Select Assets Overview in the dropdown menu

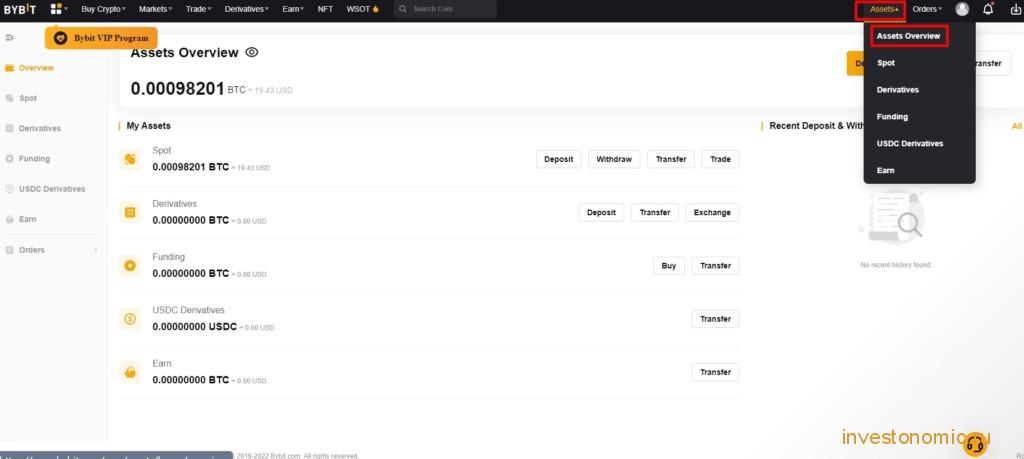[x=908, y=36]
